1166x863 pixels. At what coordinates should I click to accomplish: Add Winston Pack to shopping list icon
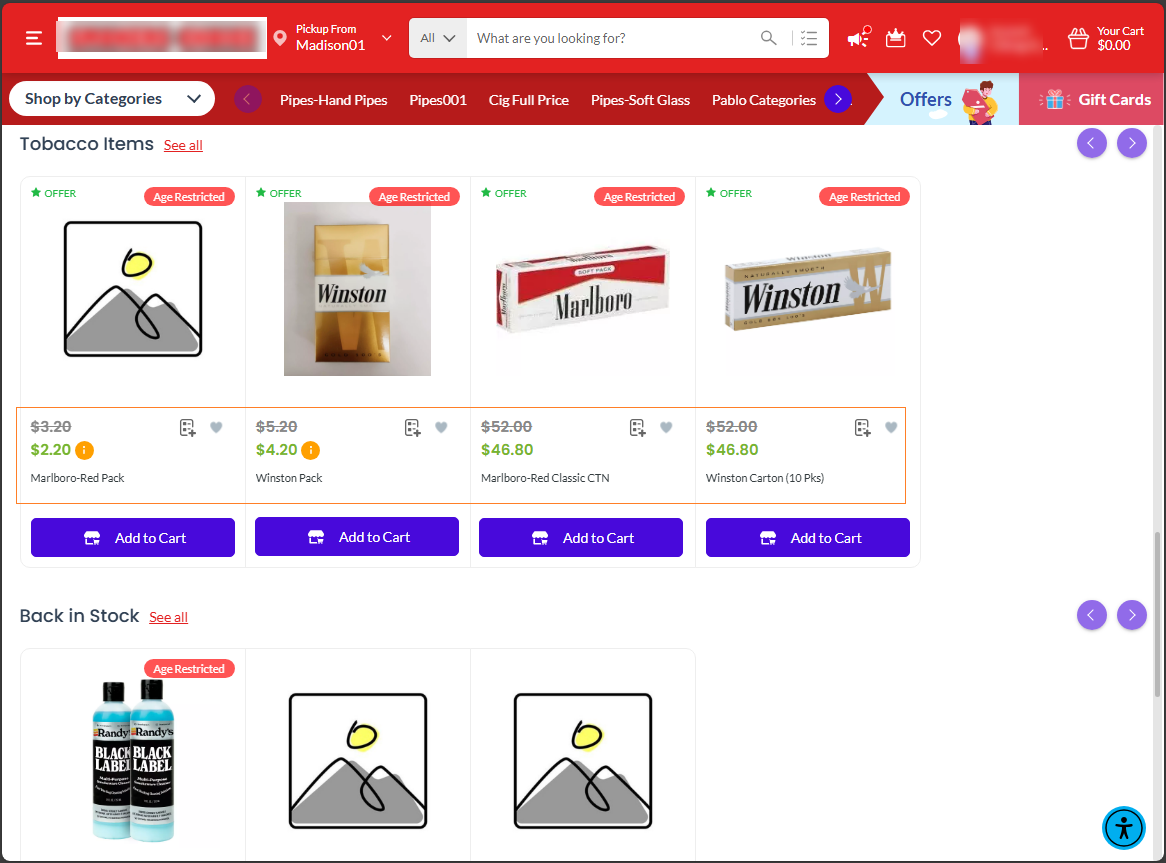pos(413,427)
